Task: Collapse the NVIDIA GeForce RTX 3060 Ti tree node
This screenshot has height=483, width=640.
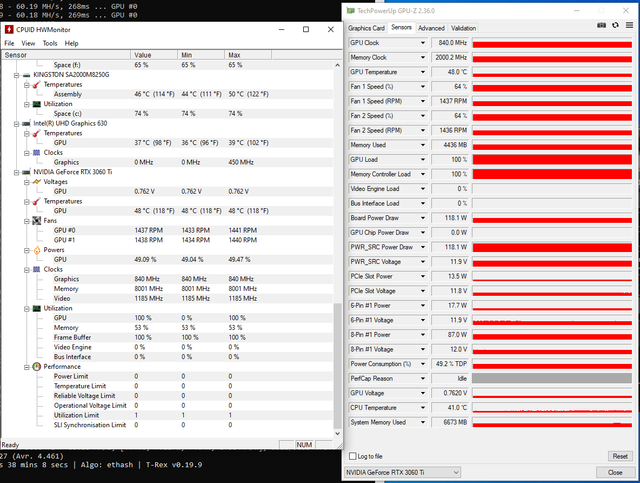Action: tap(17, 172)
